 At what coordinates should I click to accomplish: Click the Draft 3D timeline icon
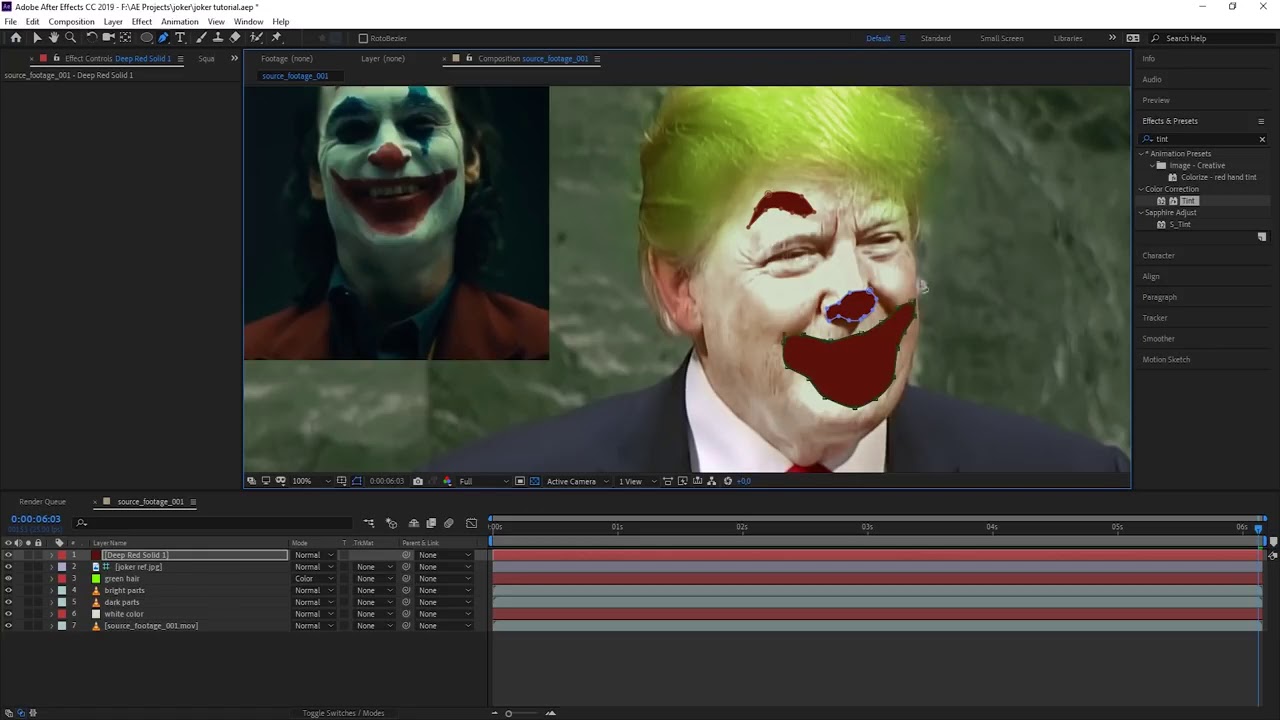(x=391, y=523)
